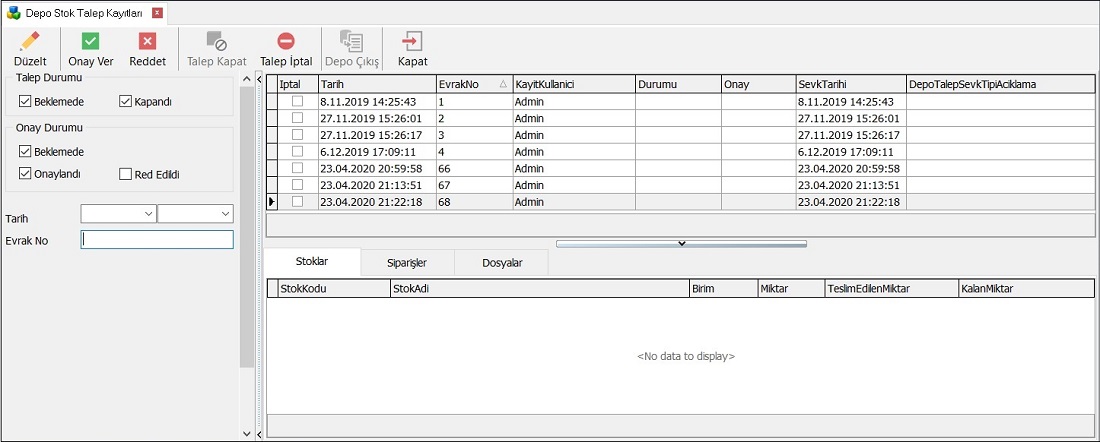Sort by the EvrakNo column header

tap(474, 83)
